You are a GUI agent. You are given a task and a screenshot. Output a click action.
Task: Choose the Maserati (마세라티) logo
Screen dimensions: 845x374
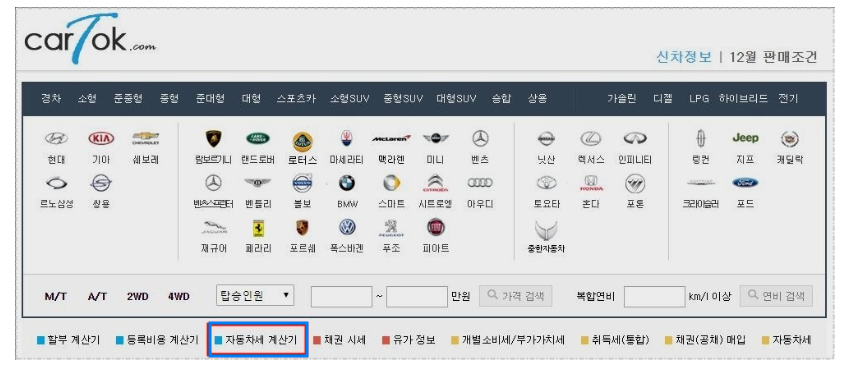347,139
